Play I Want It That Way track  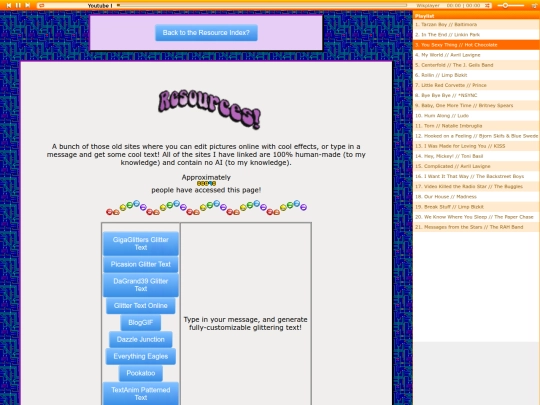tap(476, 176)
